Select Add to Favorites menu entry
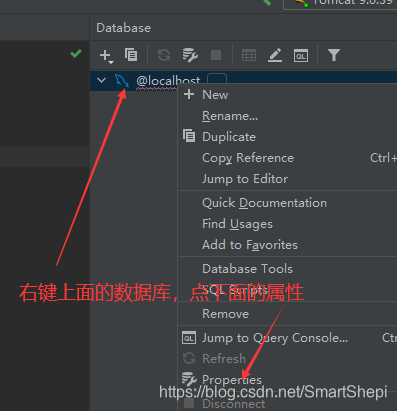Image resolution: width=397 pixels, height=411 pixels. [x=287, y=245]
